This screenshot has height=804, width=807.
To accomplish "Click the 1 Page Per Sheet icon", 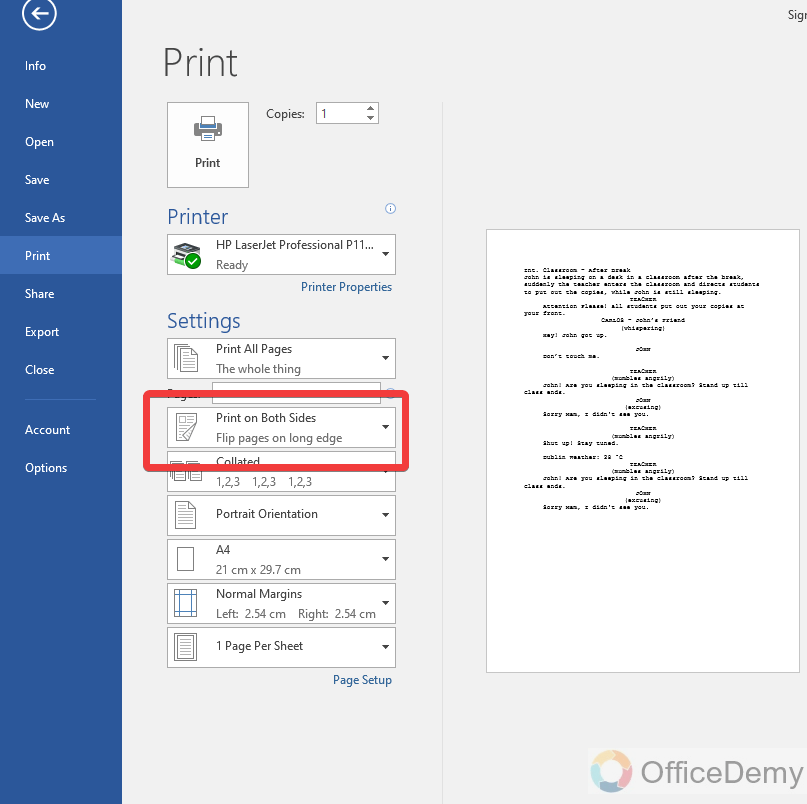I will (x=185, y=646).
